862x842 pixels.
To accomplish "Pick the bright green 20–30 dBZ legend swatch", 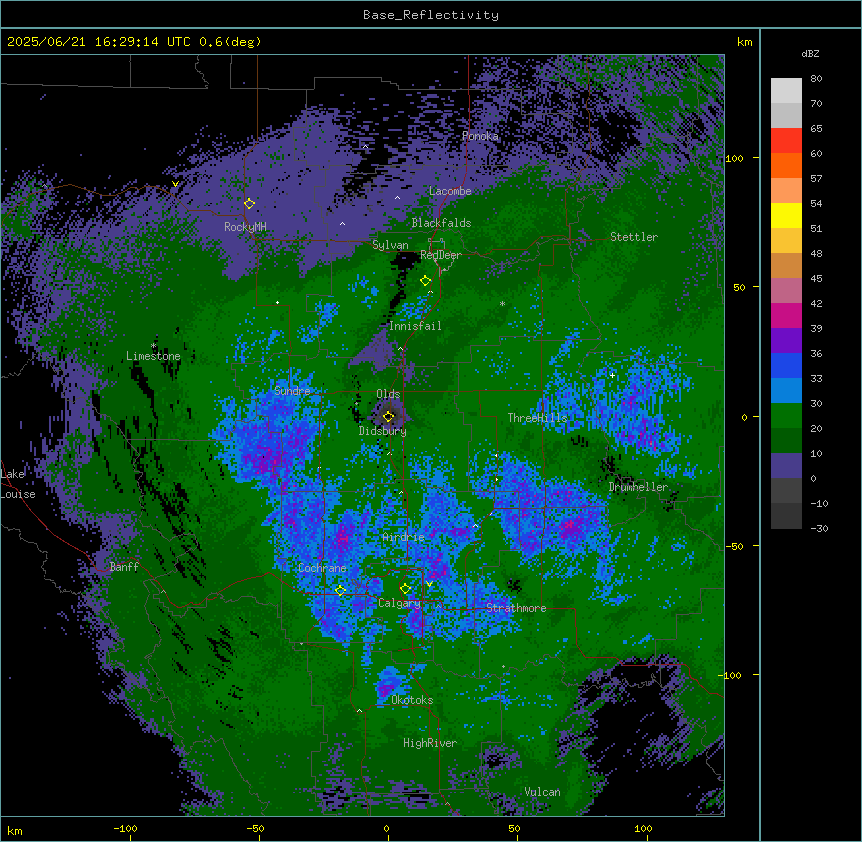I will pos(786,416).
